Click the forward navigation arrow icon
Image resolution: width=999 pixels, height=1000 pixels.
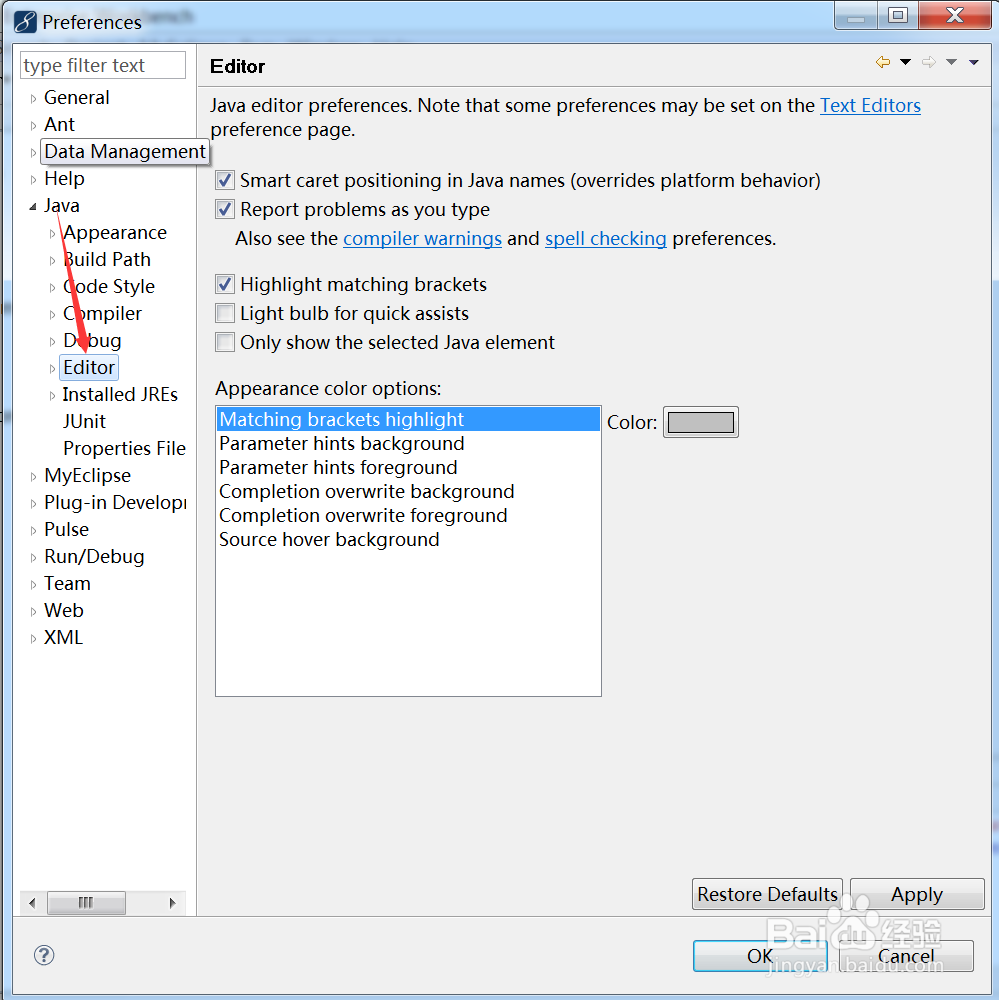[929, 62]
